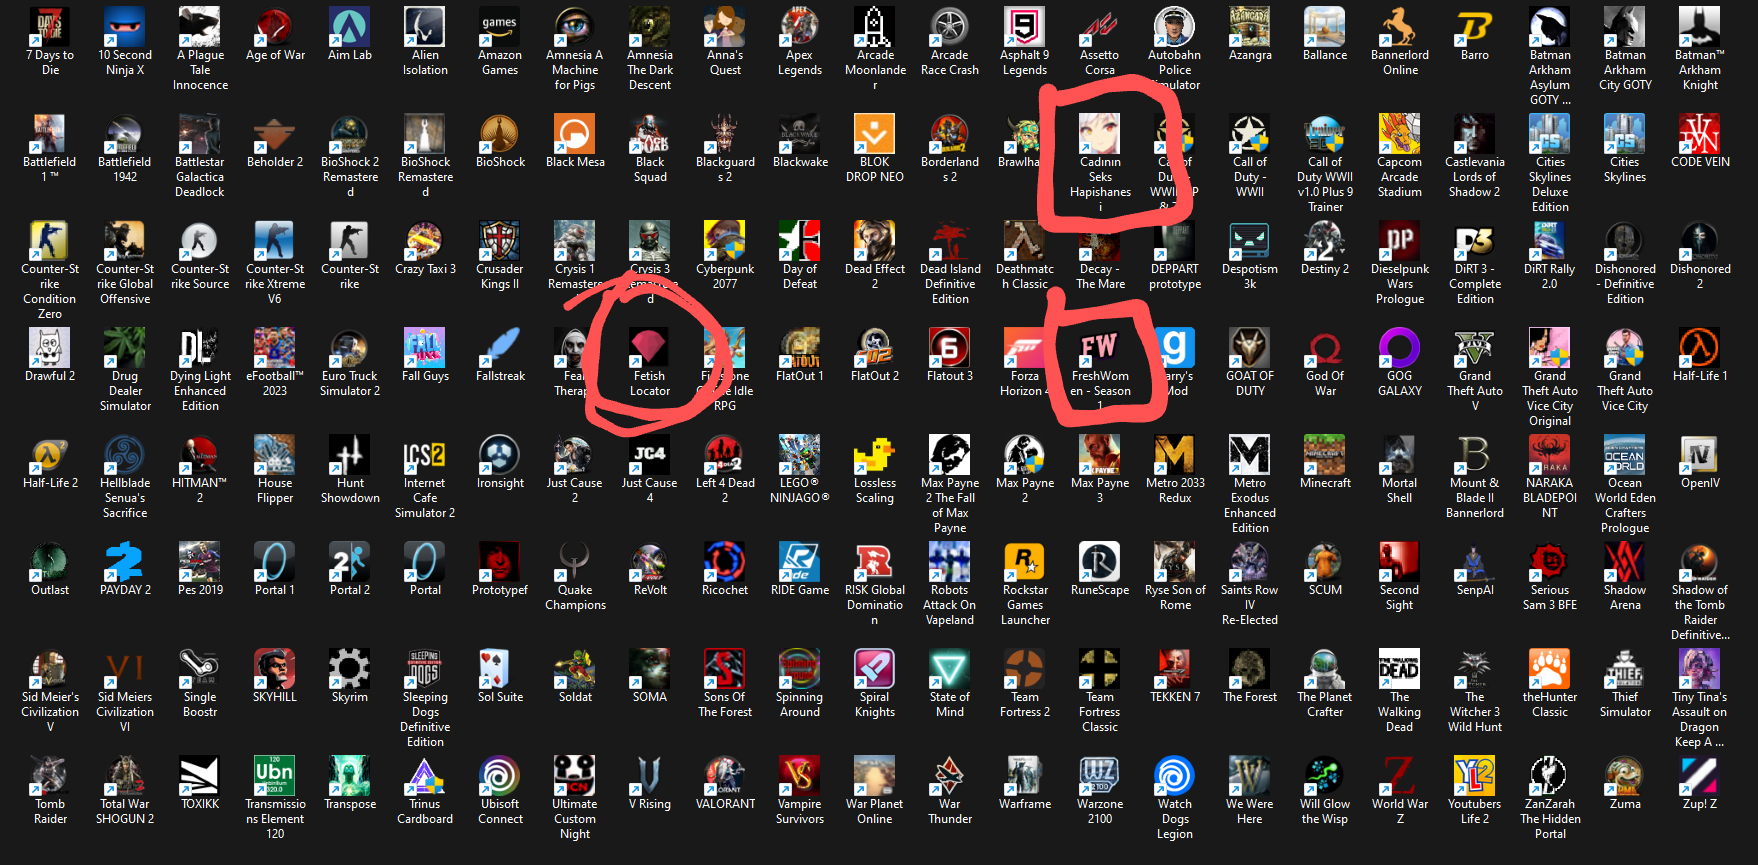Open the GOG GALAXY purple ring icon

1400,347
